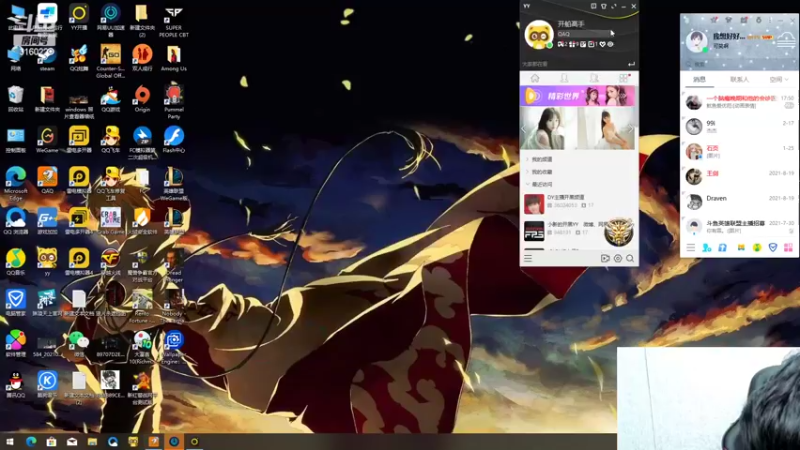Switch to YY single-person contacts tab

coord(564,78)
